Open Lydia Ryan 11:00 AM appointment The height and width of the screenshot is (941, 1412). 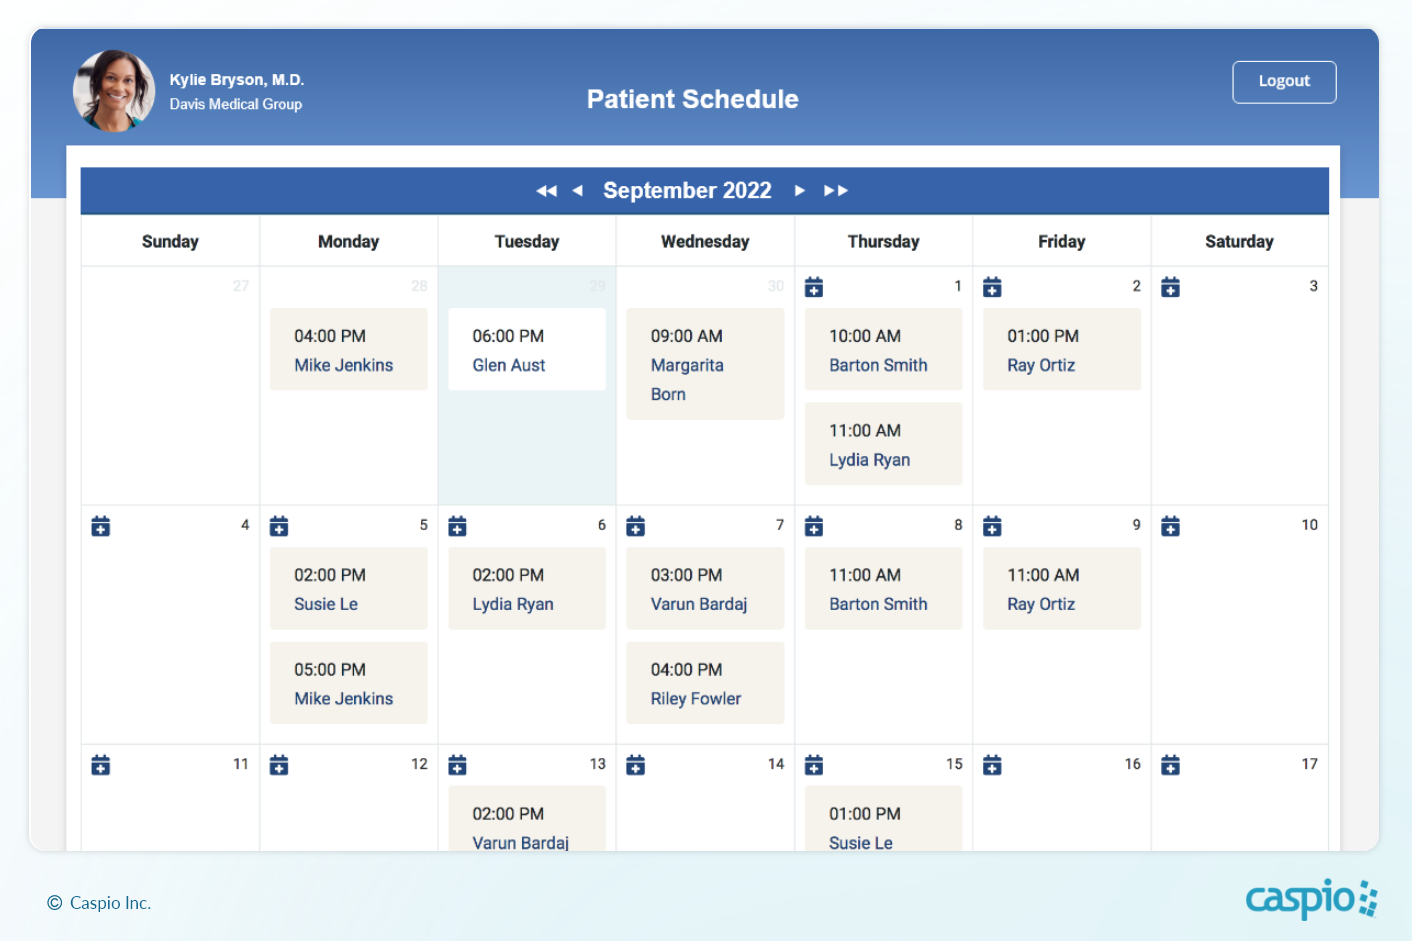tap(883, 445)
